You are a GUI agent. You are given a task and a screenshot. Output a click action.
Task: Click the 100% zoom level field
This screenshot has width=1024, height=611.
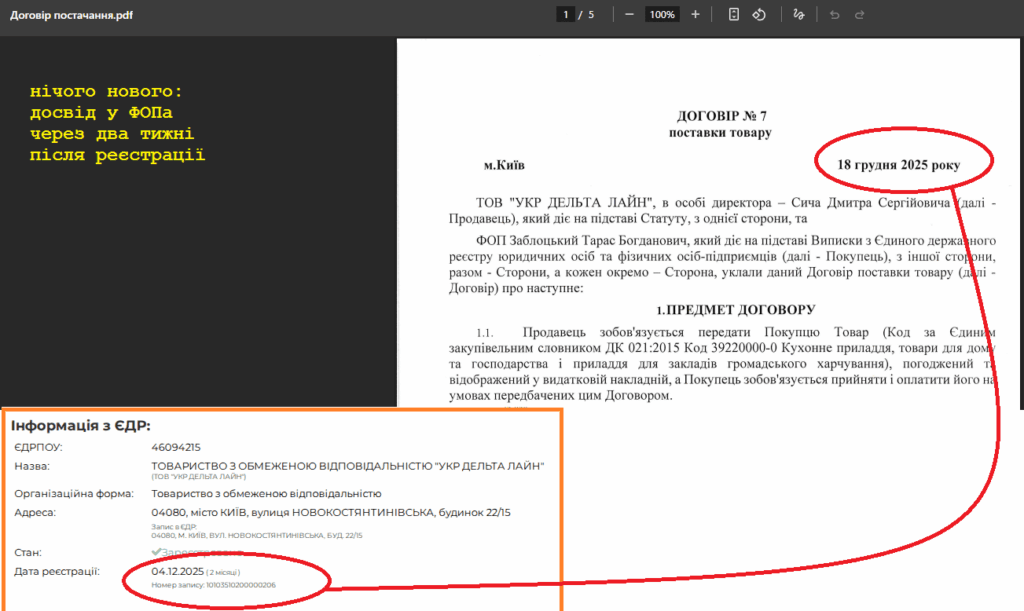pos(661,15)
